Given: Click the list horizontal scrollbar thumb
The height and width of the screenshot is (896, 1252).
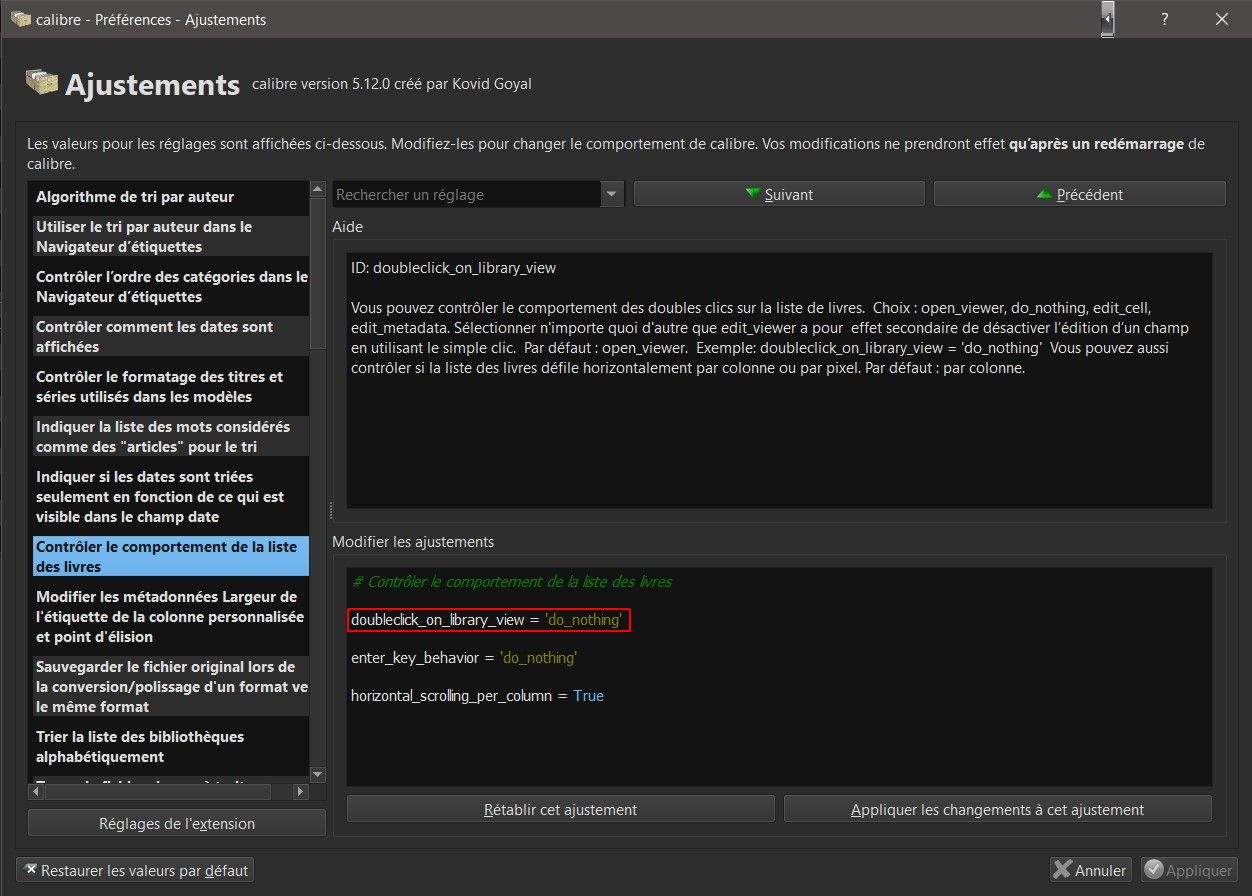Looking at the screenshot, I should pos(160,792).
